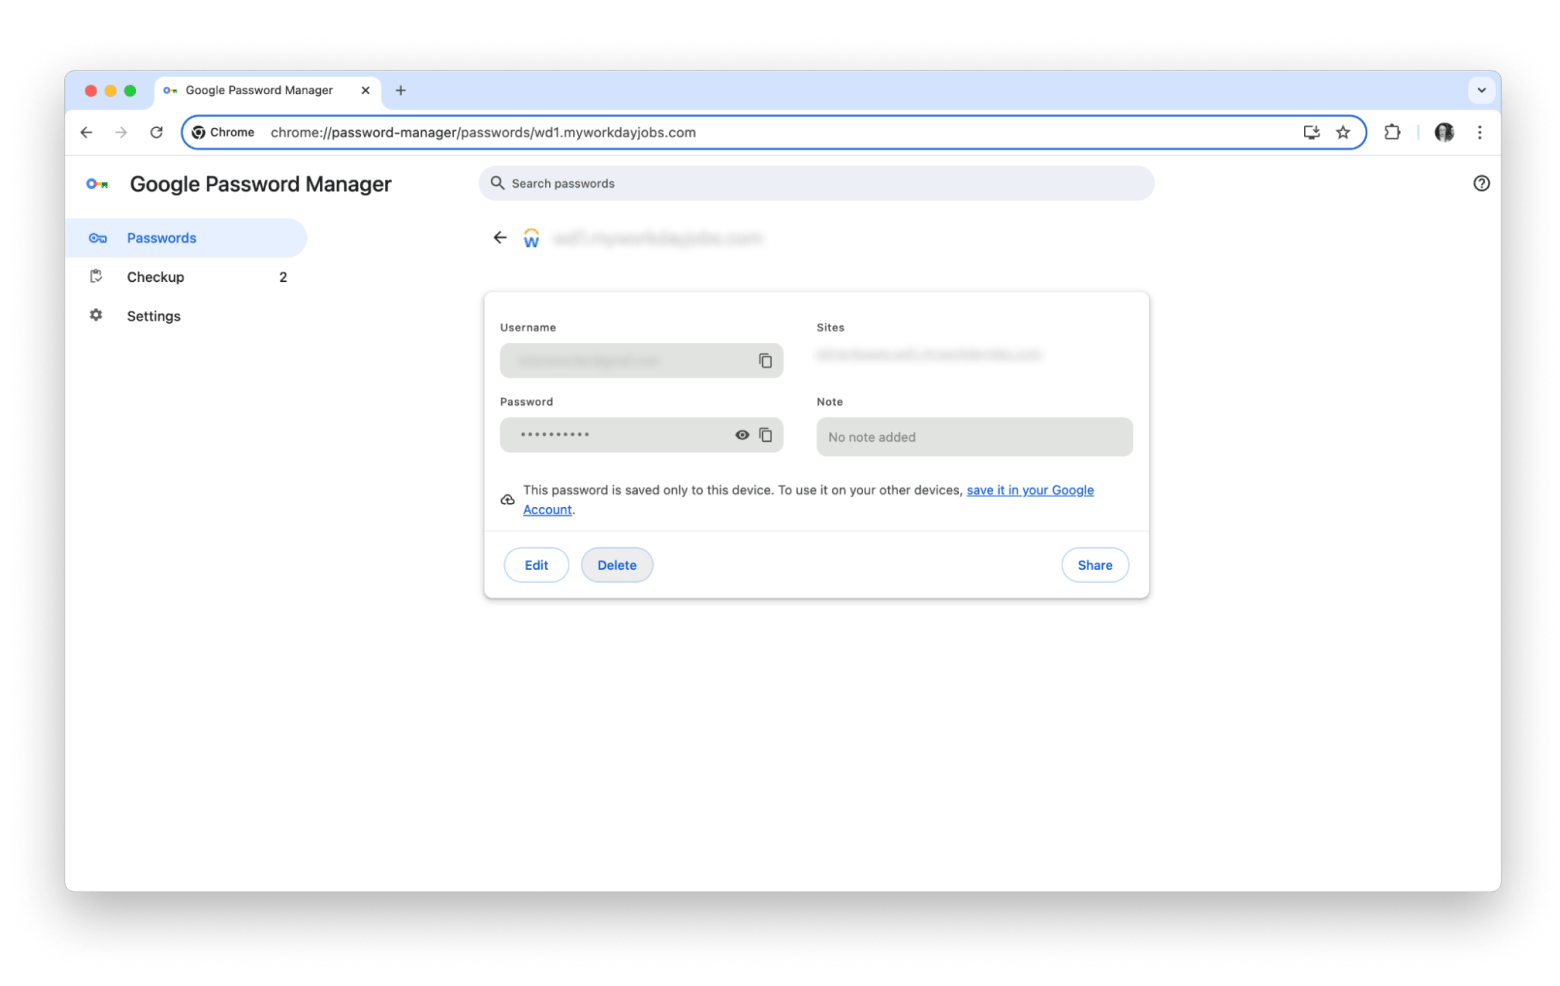
Task: Delete the saved password
Action: [617, 565]
